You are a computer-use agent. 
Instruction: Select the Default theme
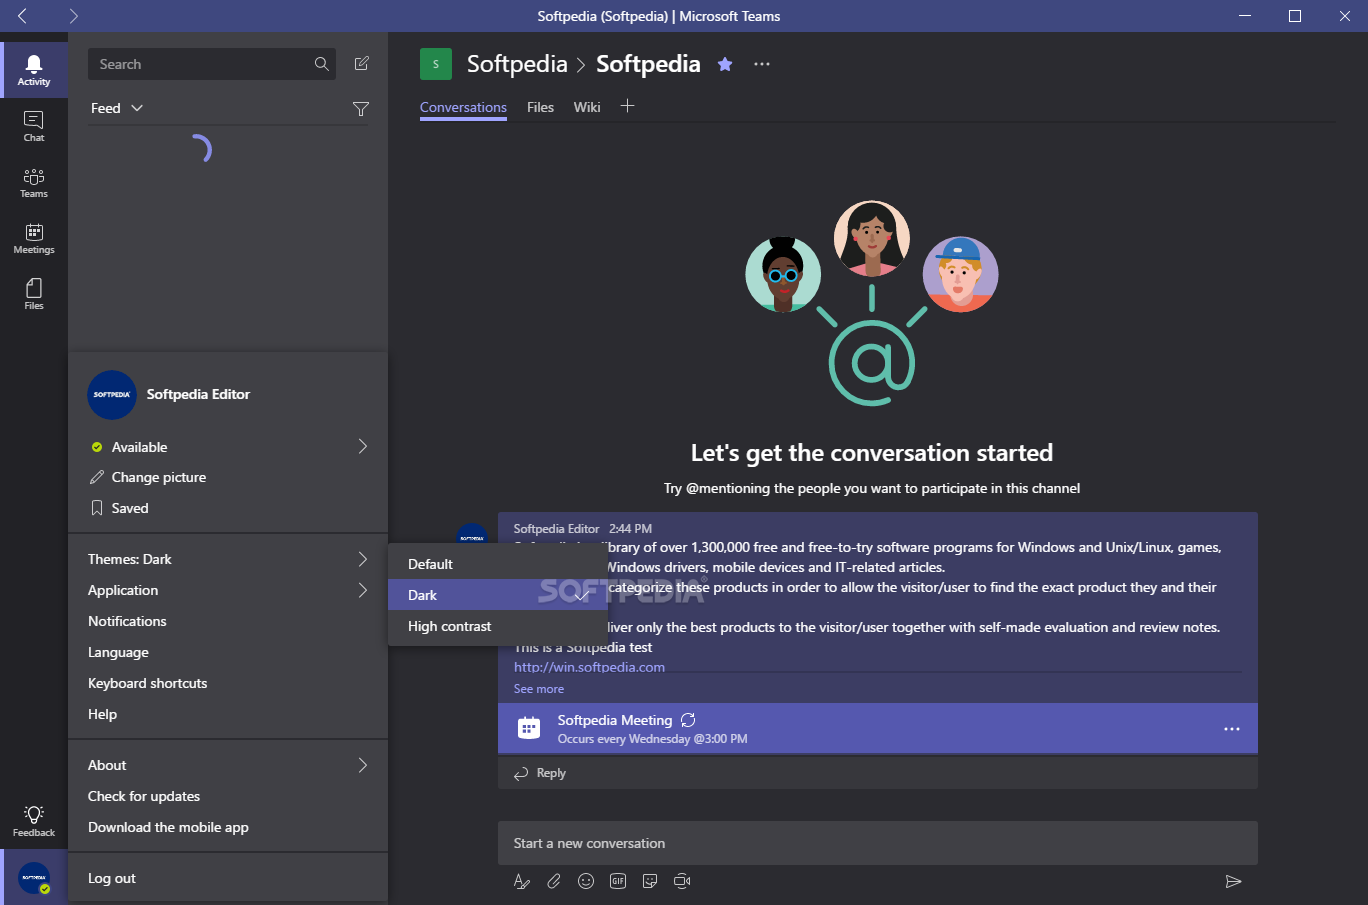click(x=498, y=564)
